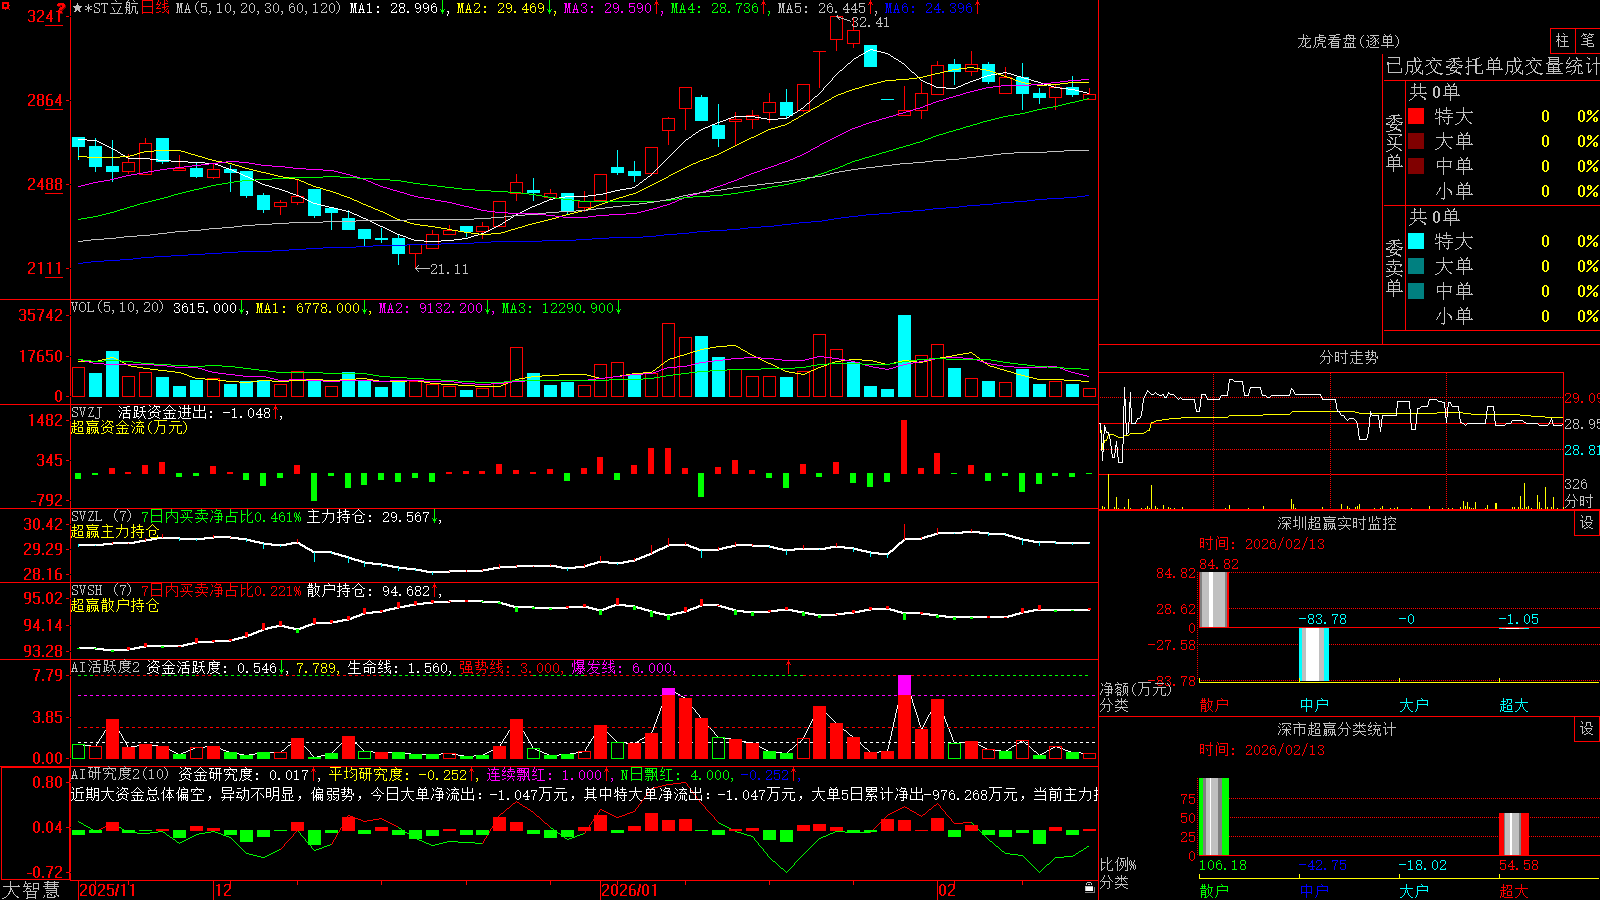
Task: Click the 强势线: 3.000 label
Action: coord(509,667)
